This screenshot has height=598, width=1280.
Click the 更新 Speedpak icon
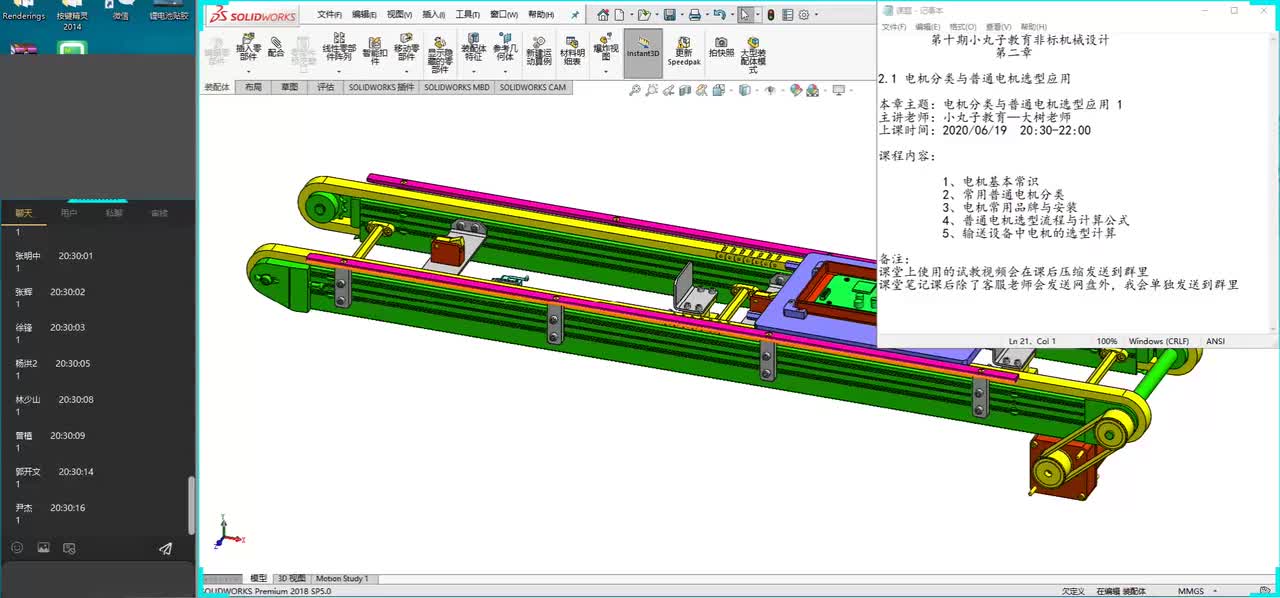(683, 45)
